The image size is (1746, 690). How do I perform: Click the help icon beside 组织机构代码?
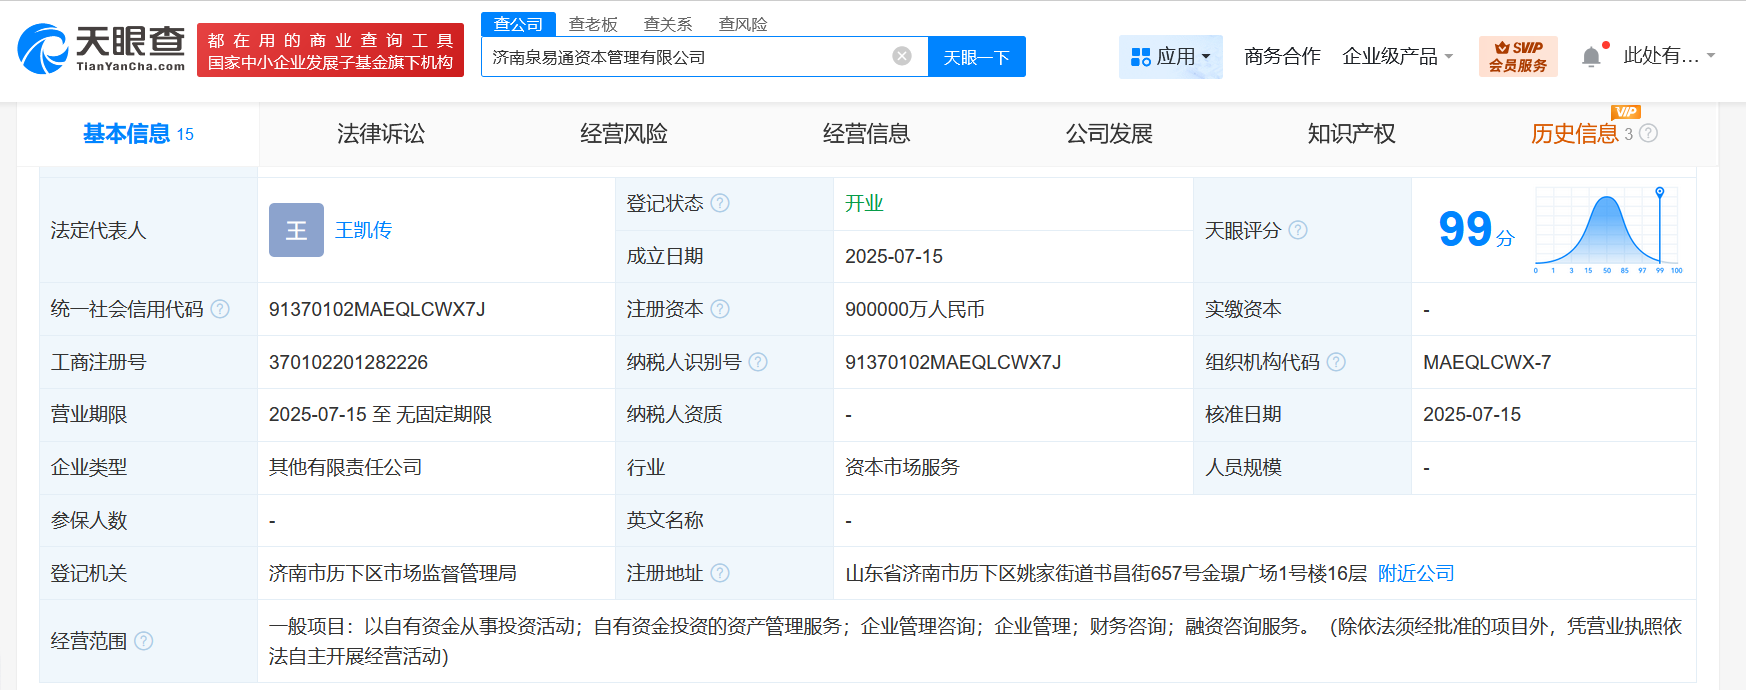pyautogui.click(x=1336, y=362)
